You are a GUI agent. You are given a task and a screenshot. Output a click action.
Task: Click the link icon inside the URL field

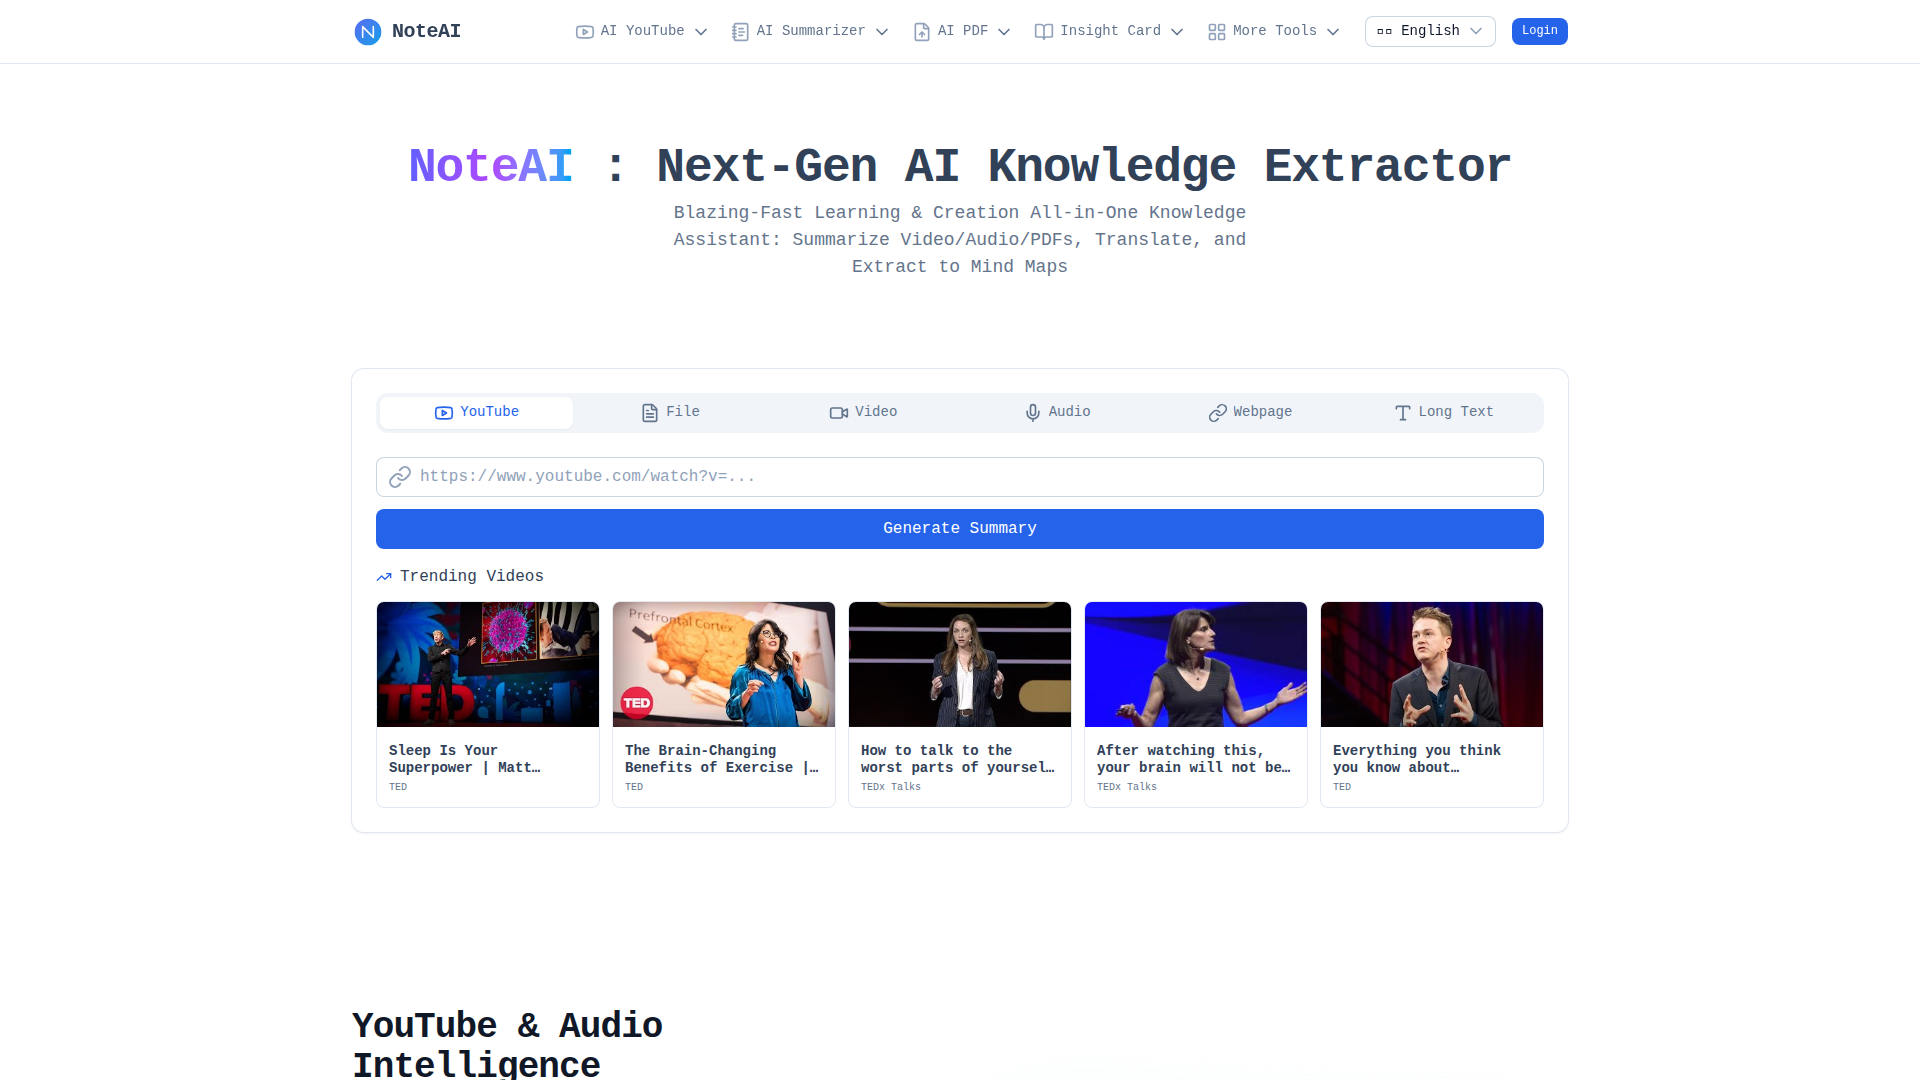(x=400, y=477)
